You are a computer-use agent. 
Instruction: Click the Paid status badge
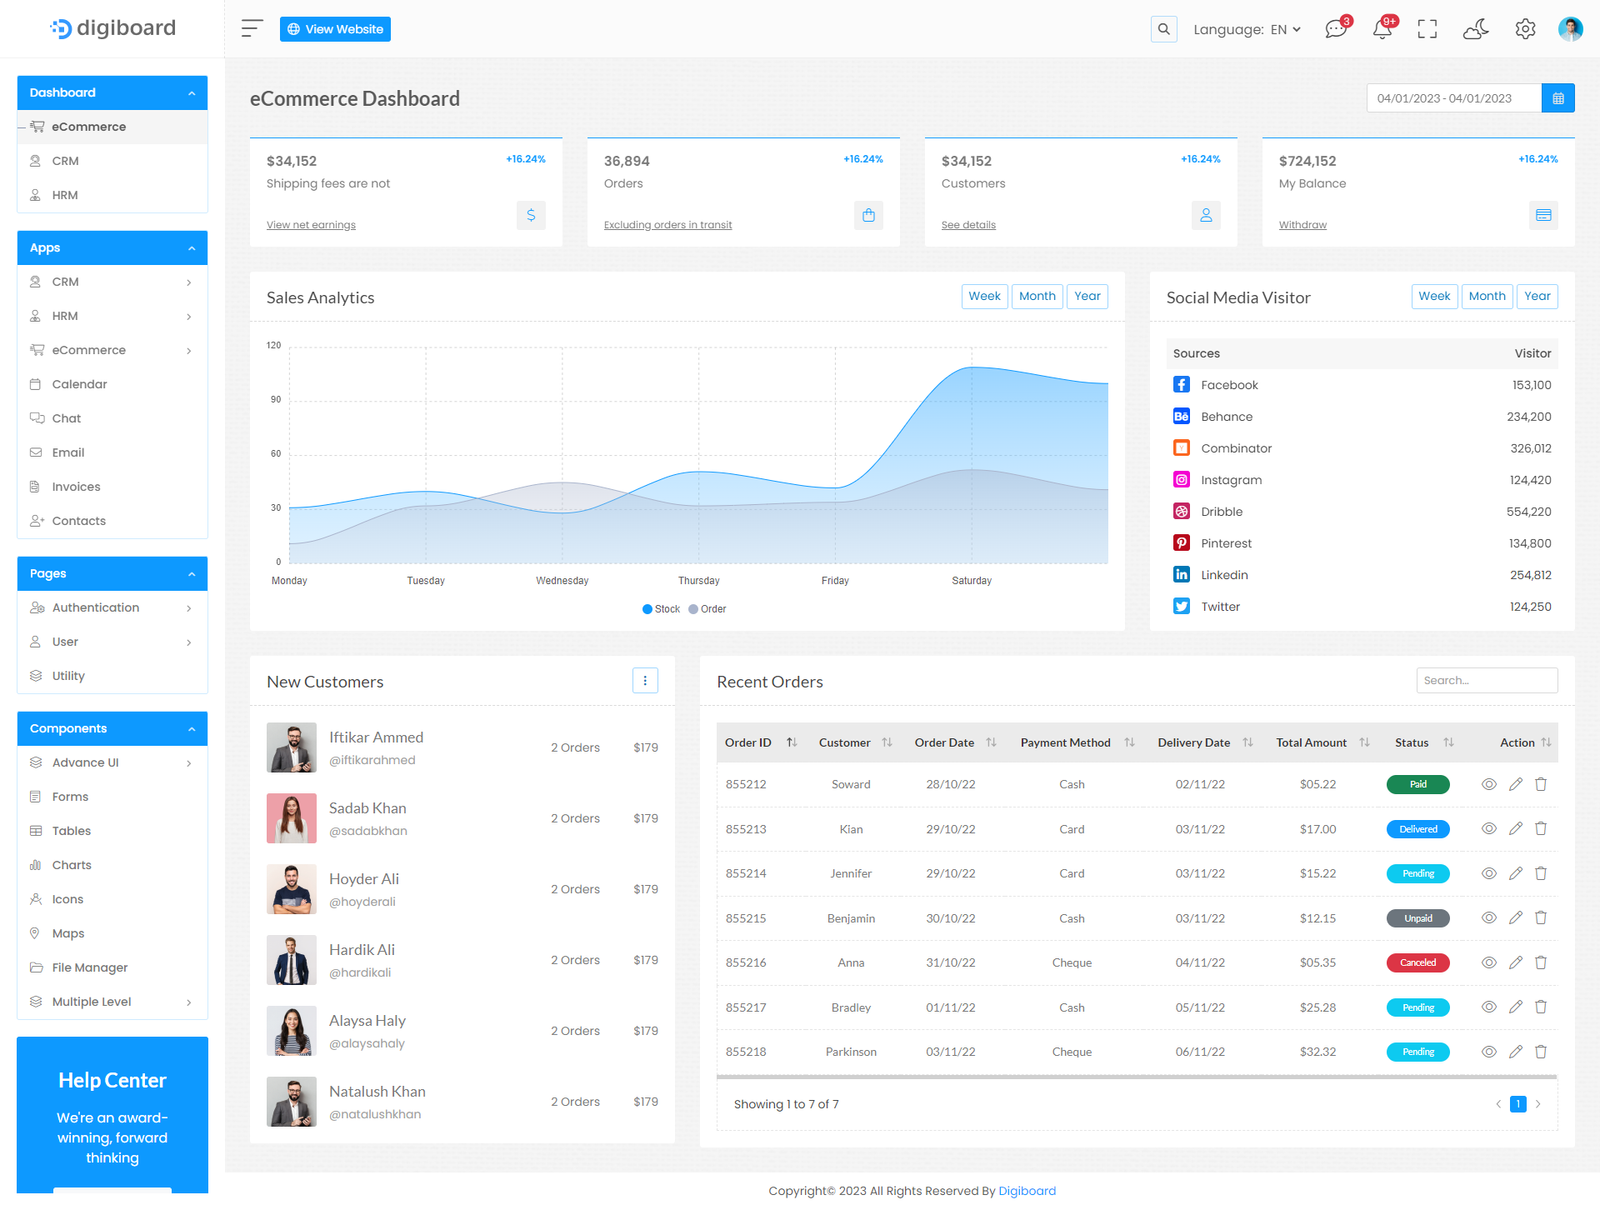[1417, 784]
